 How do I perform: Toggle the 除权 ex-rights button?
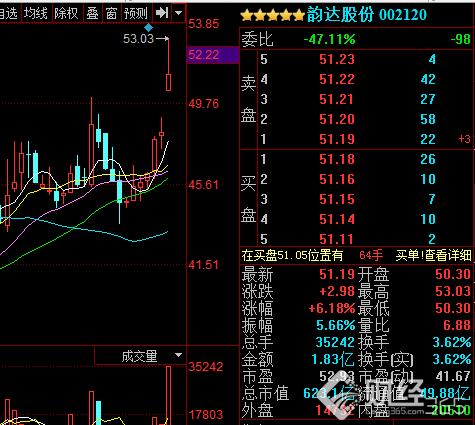pyautogui.click(x=66, y=13)
